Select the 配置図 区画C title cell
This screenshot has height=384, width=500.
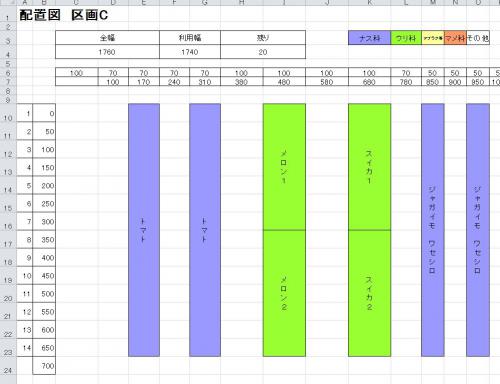63,15
